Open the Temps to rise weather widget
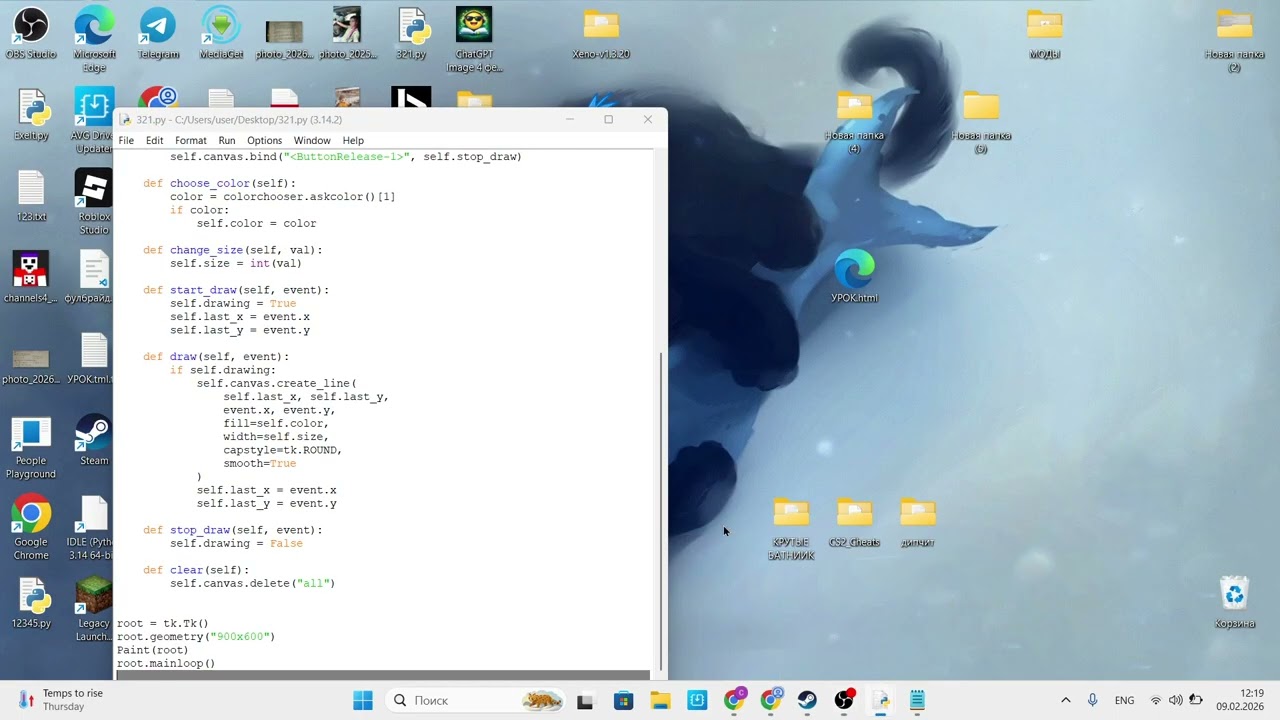The width and height of the screenshot is (1280, 720). point(60,700)
